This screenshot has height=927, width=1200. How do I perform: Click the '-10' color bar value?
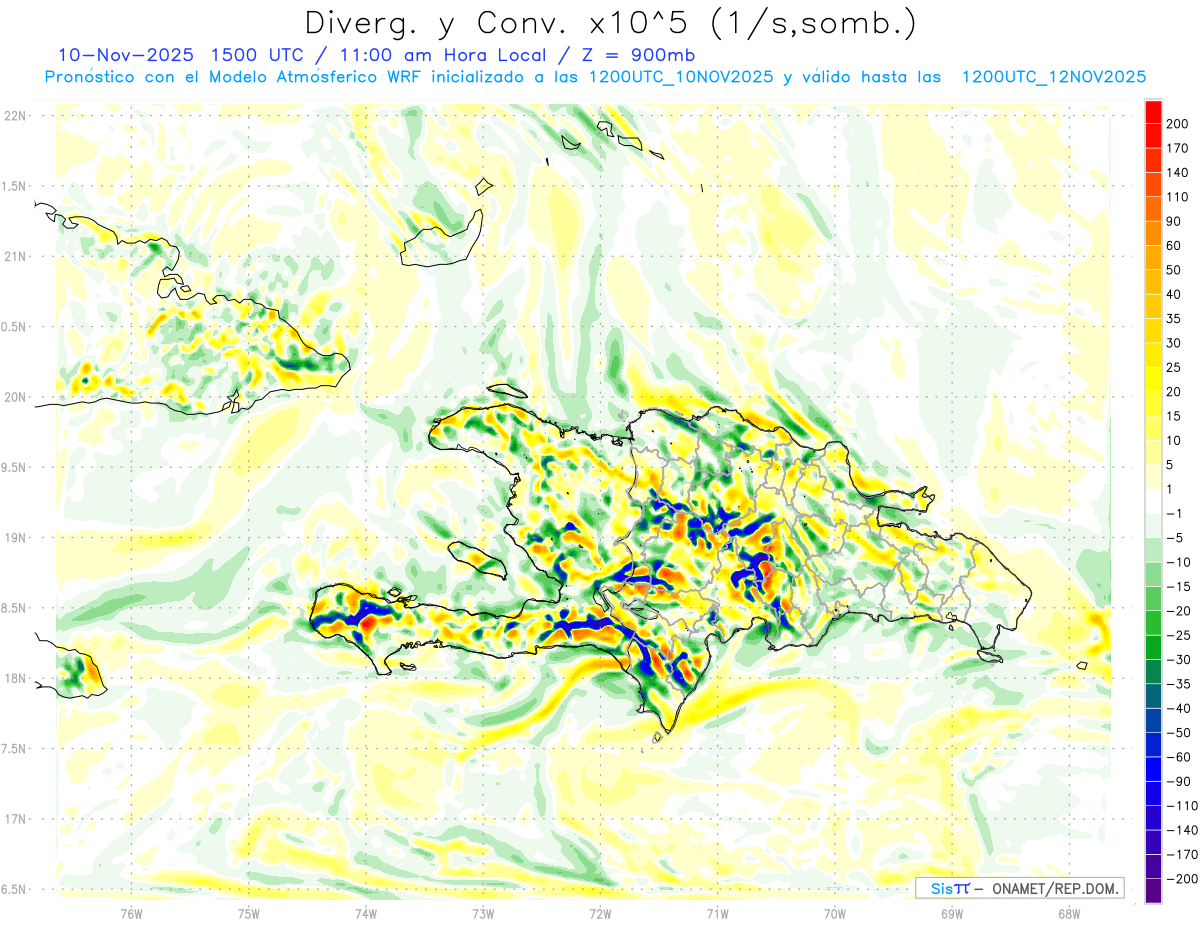(x=1179, y=563)
